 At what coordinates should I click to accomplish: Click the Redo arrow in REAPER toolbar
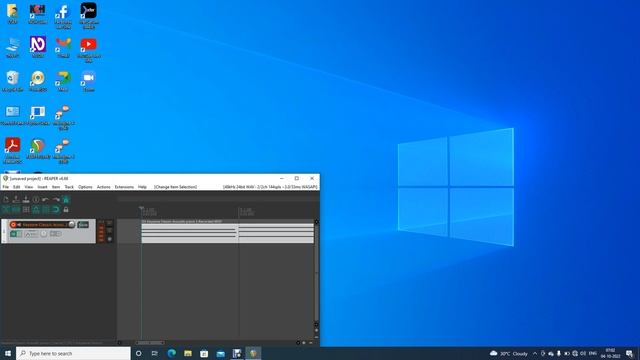point(56,199)
